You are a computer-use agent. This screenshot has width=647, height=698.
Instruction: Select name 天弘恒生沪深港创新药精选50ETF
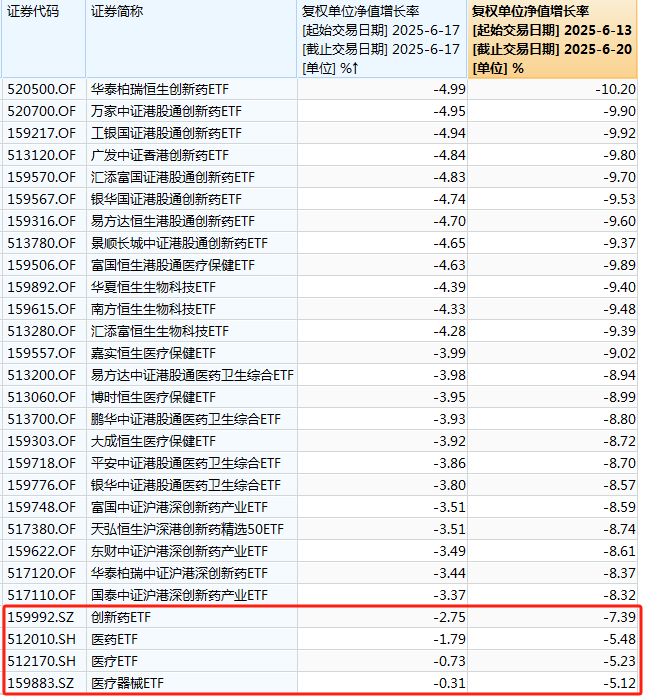point(187,529)
